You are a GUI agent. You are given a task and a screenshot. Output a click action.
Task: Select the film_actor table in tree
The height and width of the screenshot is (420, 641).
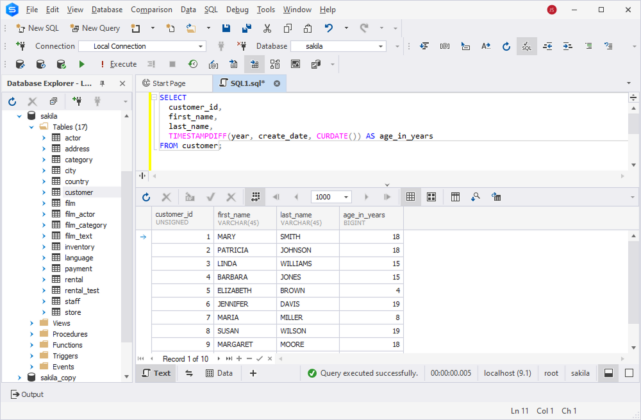79,214
